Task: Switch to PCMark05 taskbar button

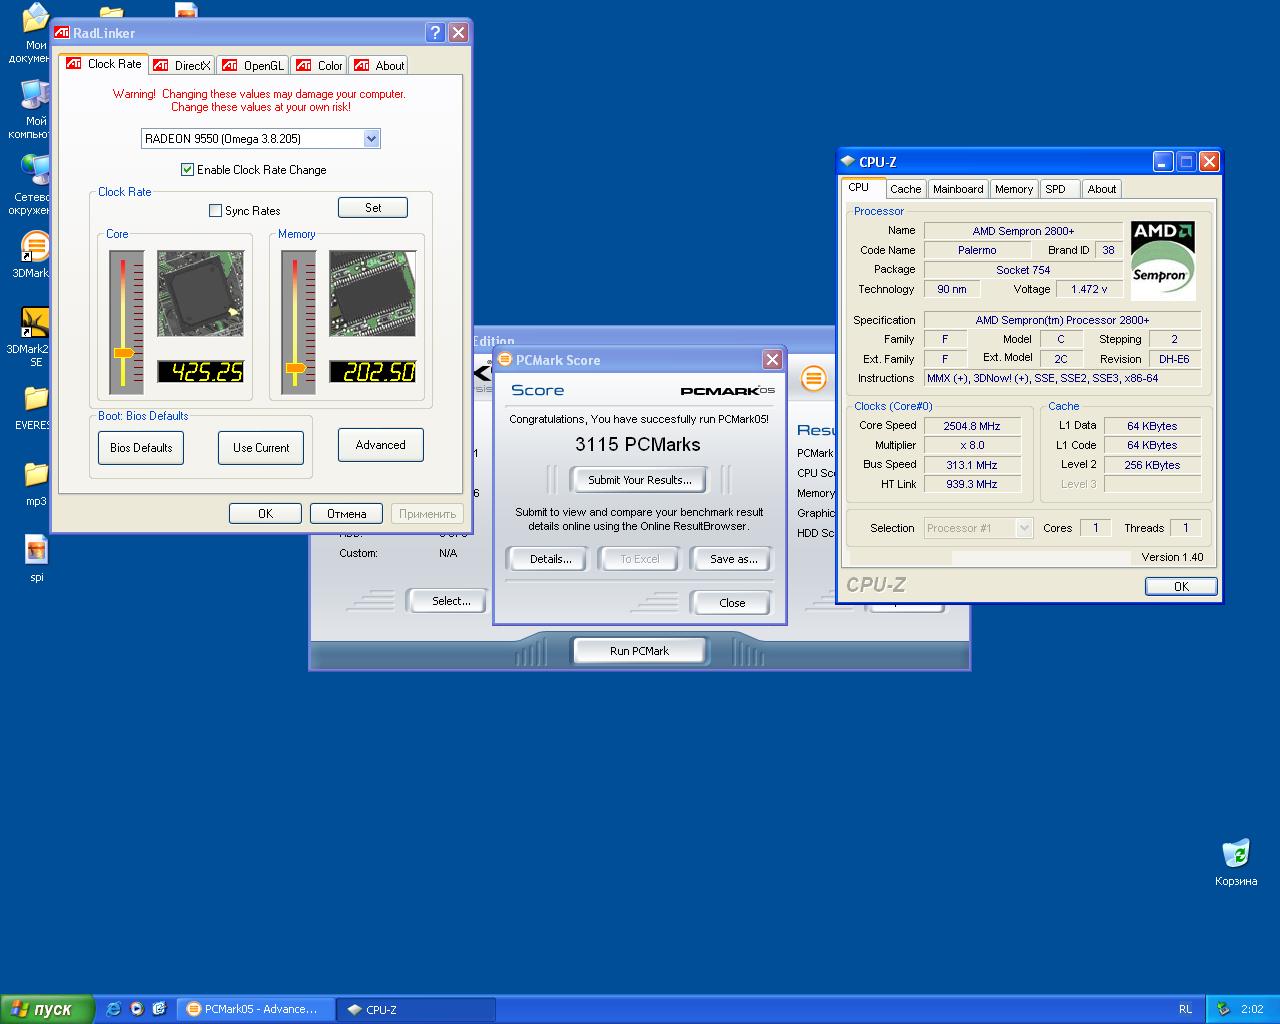Action: point(255,1009)
